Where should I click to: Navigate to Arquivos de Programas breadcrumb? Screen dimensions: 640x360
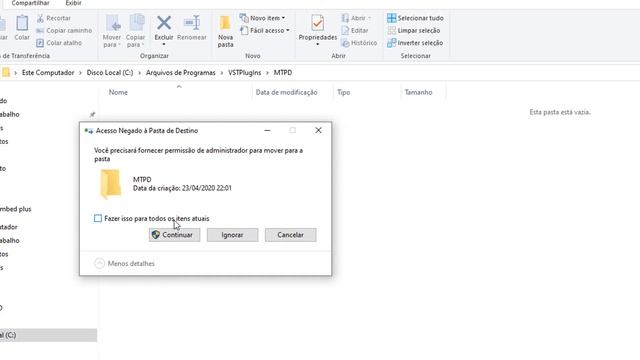180,73
